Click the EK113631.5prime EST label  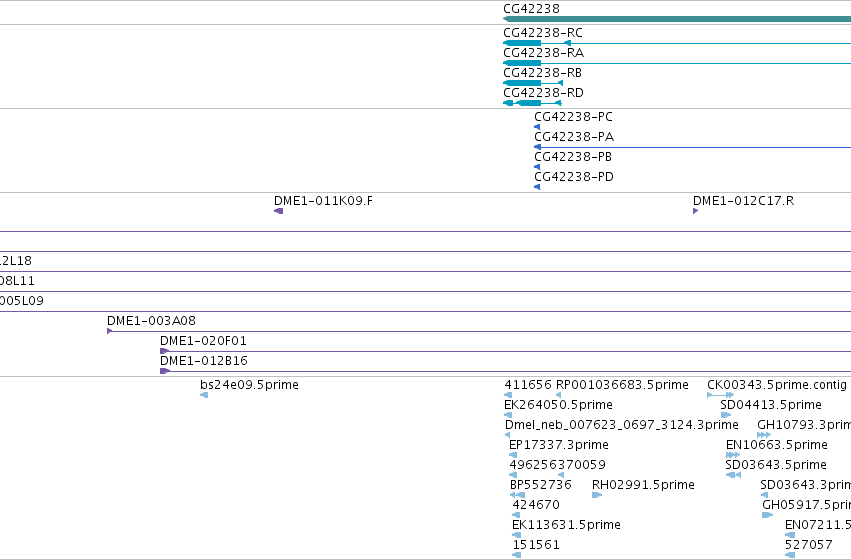point(567,525)
